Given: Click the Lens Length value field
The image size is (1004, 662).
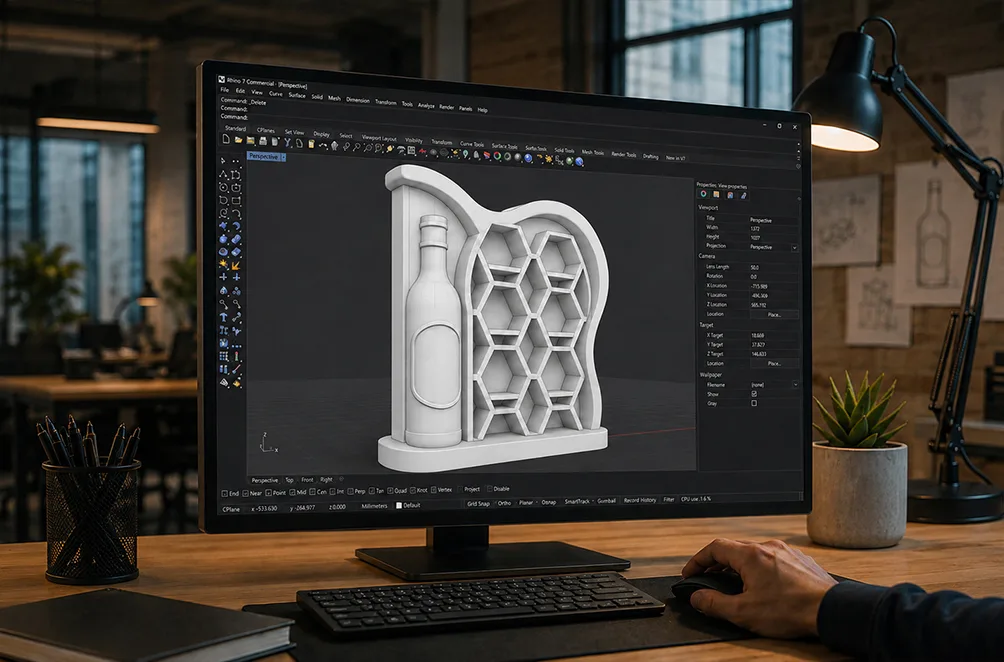Looking at the screenshot, I should (773, 267).
